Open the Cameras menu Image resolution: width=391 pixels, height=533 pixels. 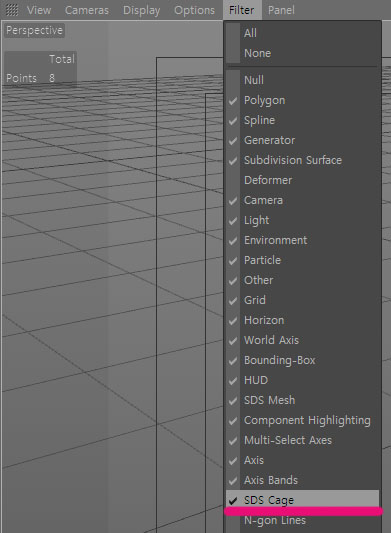pos(87,10)
